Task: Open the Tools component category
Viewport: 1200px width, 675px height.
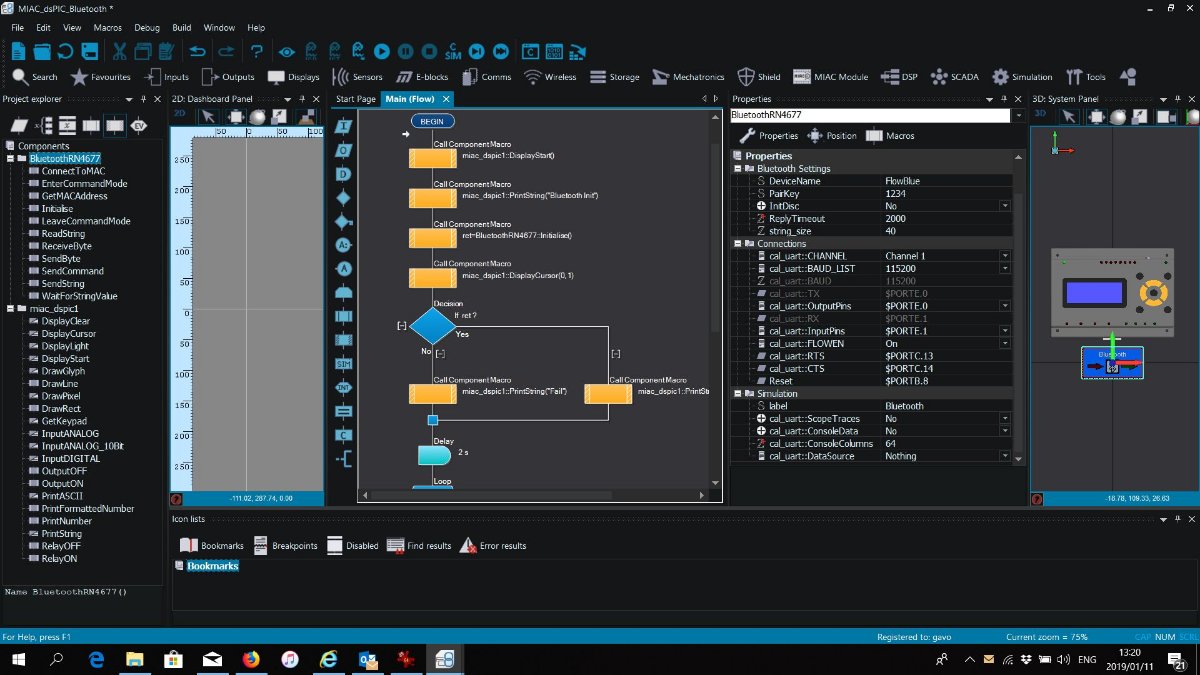Action: 1086,77
